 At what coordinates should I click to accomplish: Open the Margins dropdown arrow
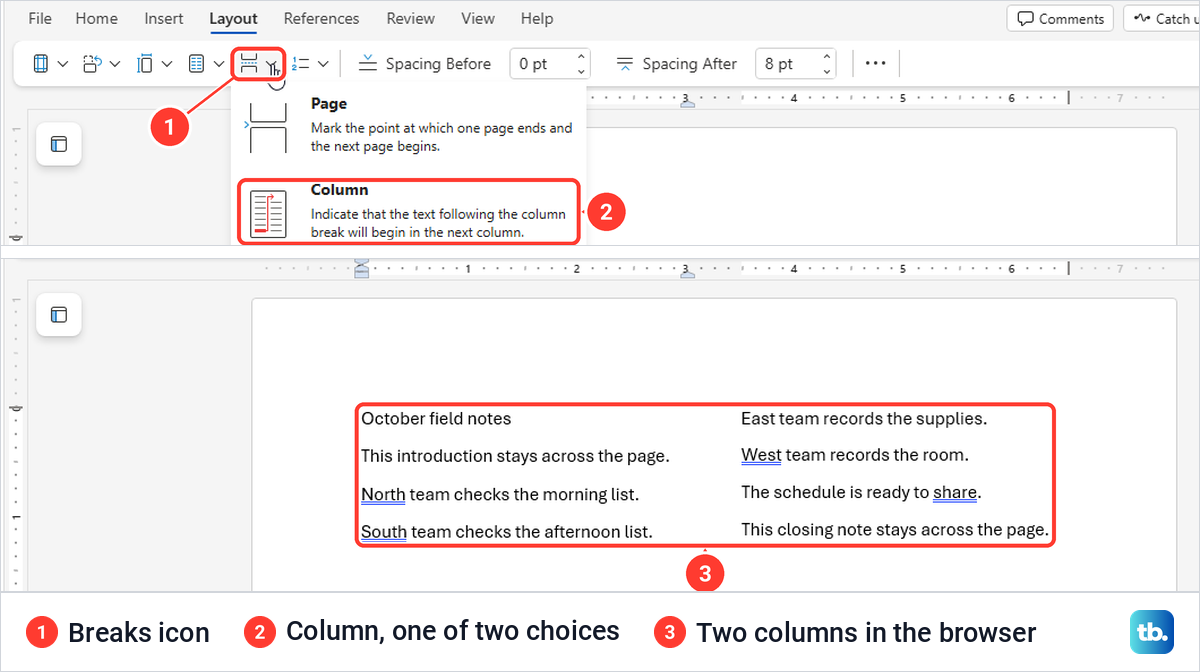click(x=63, y=64)
